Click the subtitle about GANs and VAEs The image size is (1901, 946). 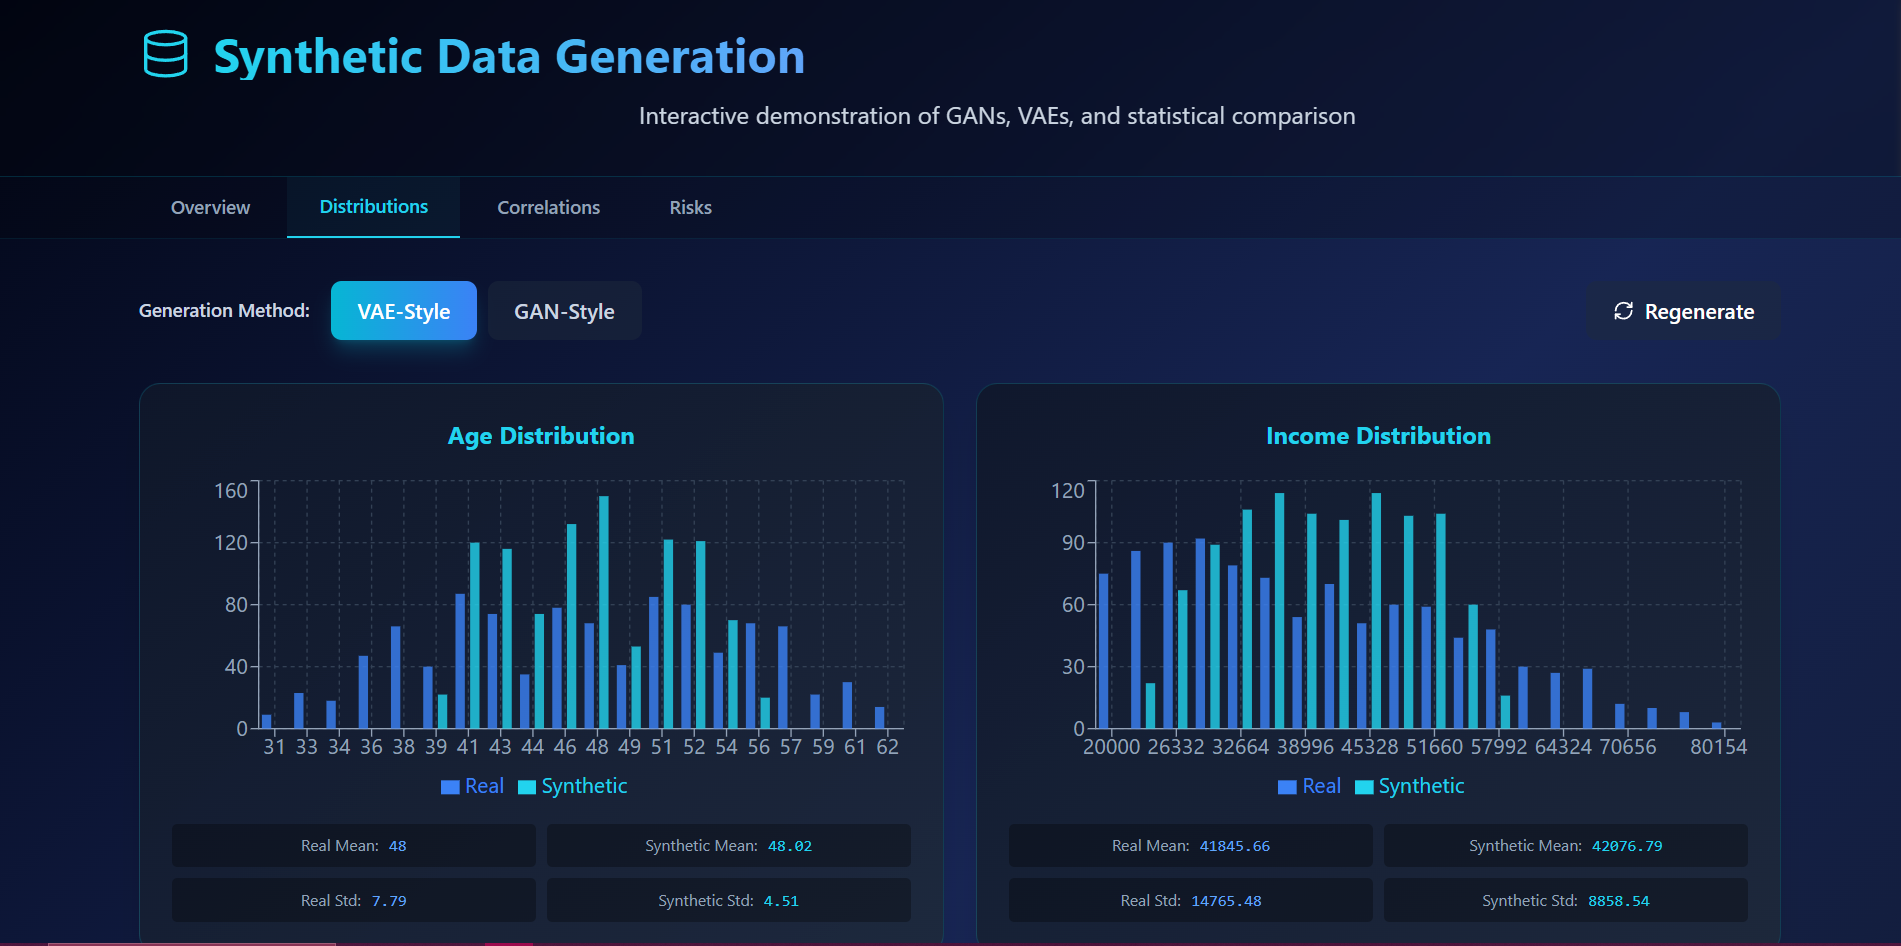997,116
